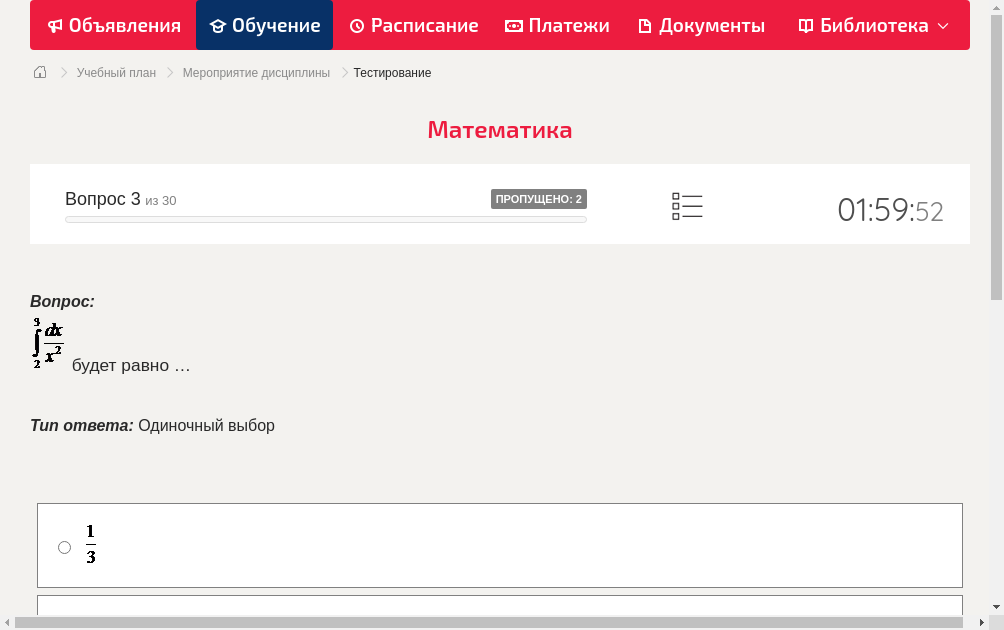1004x630 pixels.
Task: Click the home icon in the breadcrumb
Action: point(39,72)
